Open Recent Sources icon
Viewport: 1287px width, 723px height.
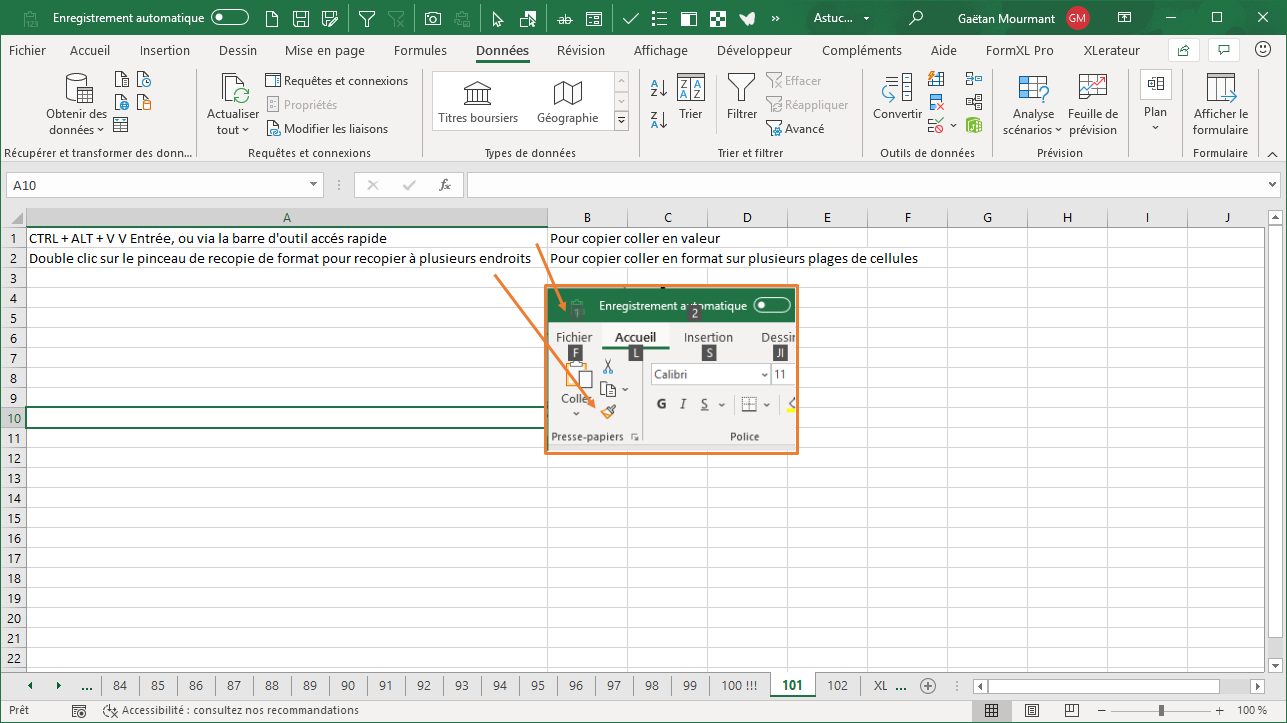[144, 80]
